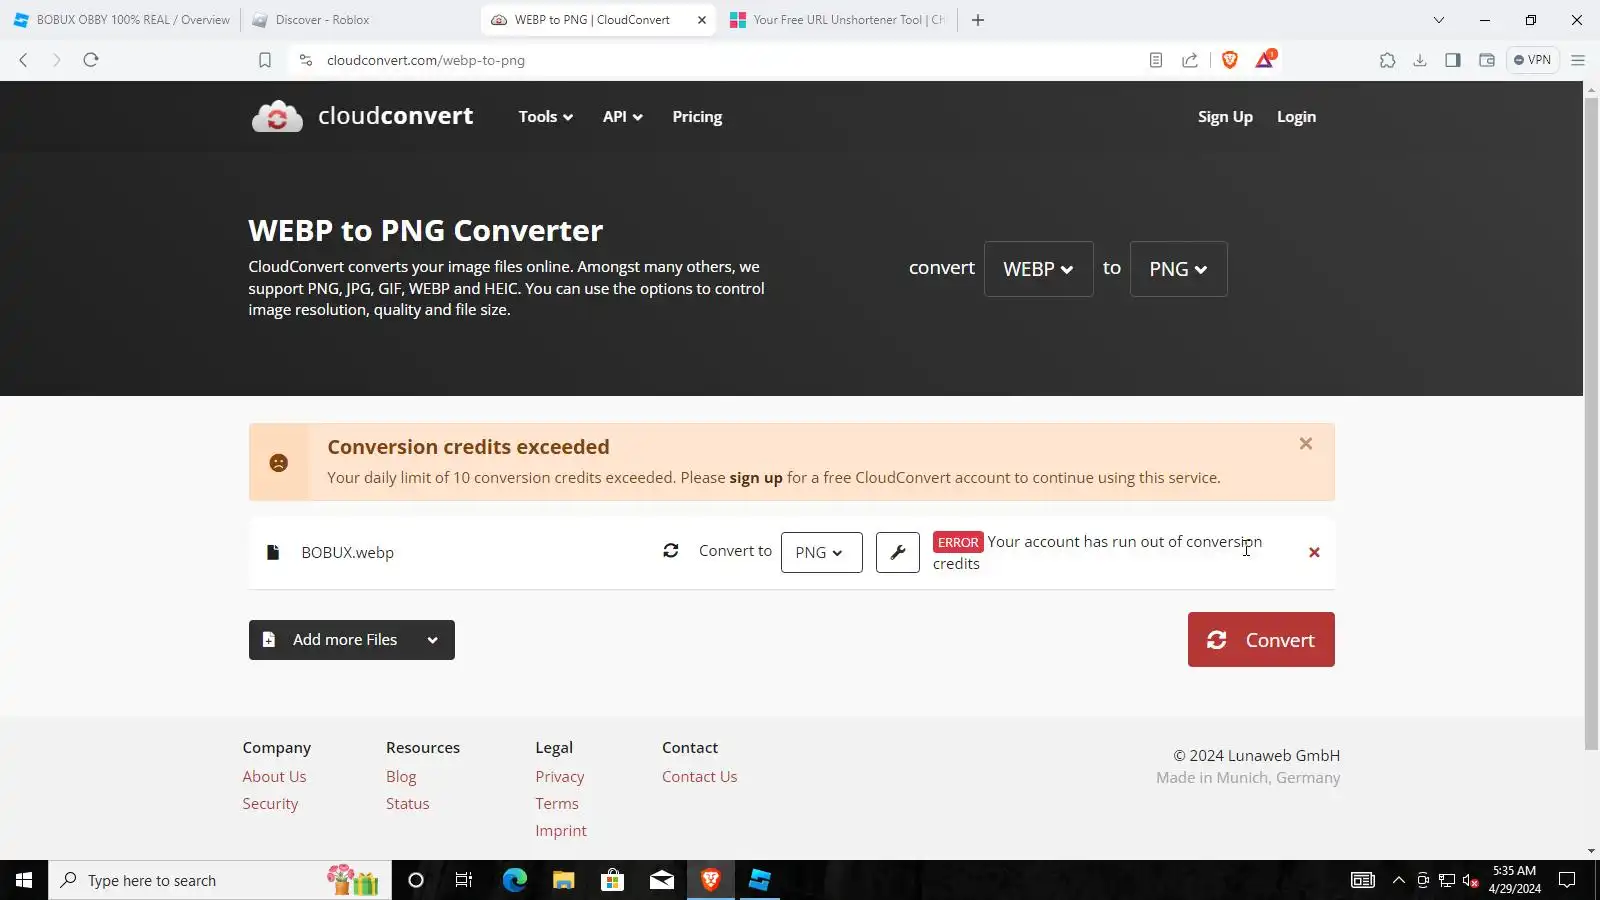Open File Explorer from the taskbar
The height and width of the screenshot is (900, 1600).
click(563, 880)
